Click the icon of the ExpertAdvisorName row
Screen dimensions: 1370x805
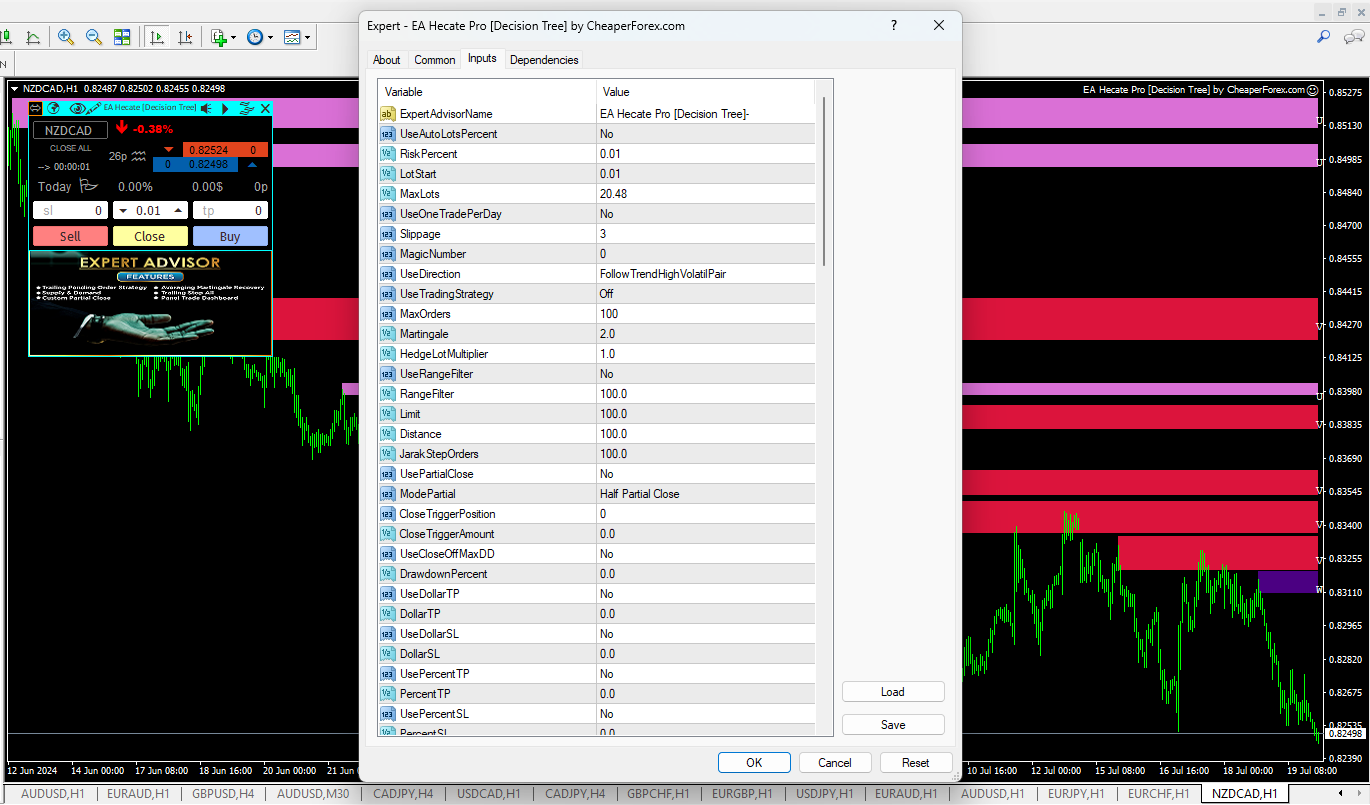coord(388,114)
